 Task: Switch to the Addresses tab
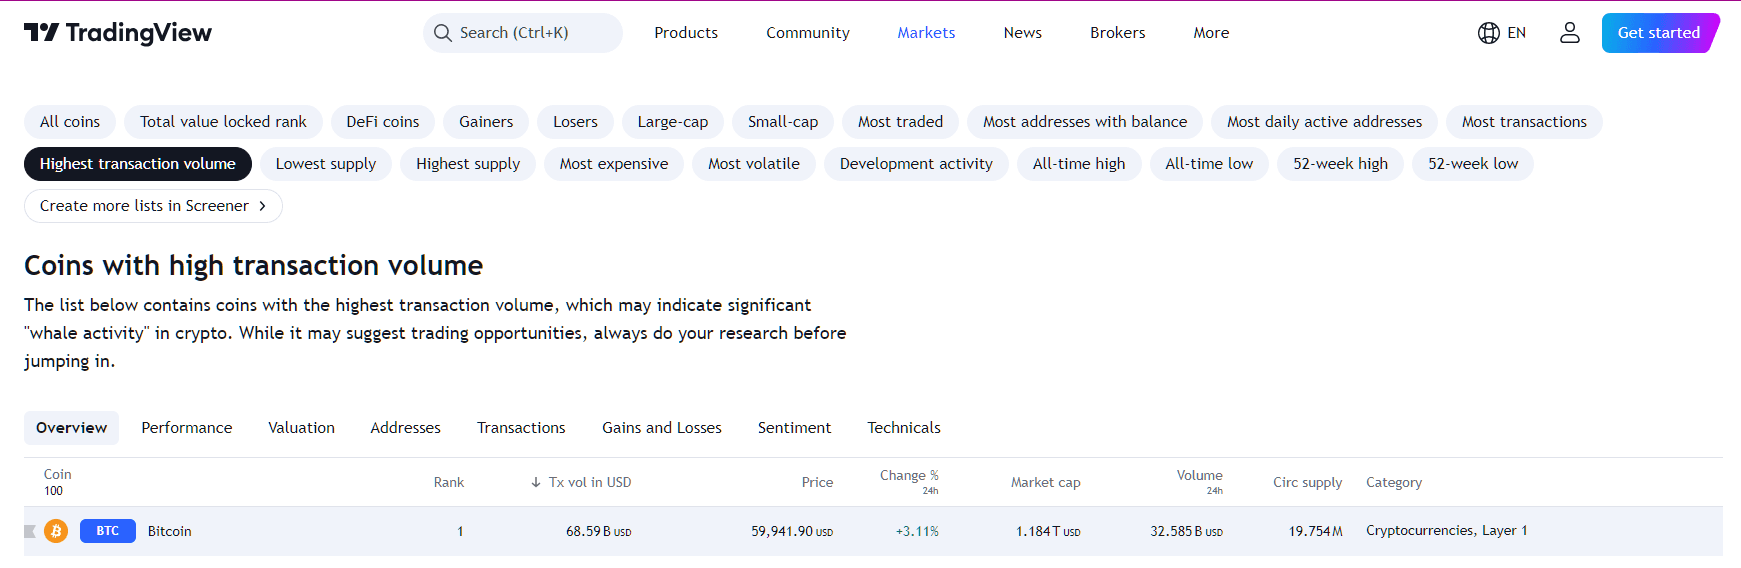[x=405, y=428]
